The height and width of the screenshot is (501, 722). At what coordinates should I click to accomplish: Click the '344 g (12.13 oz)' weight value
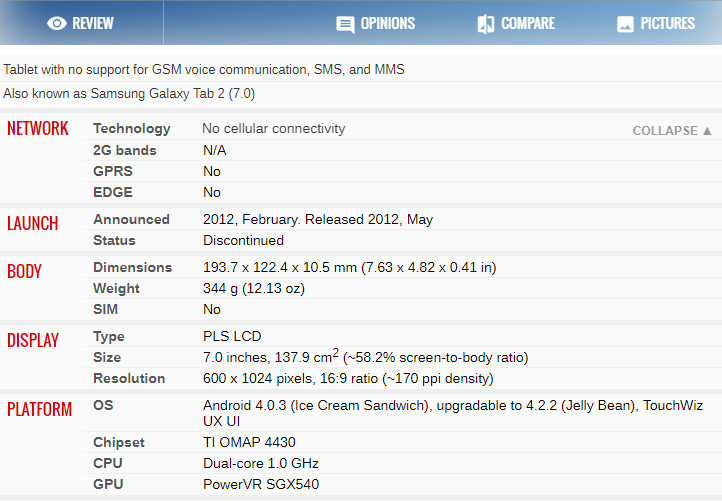254,289
